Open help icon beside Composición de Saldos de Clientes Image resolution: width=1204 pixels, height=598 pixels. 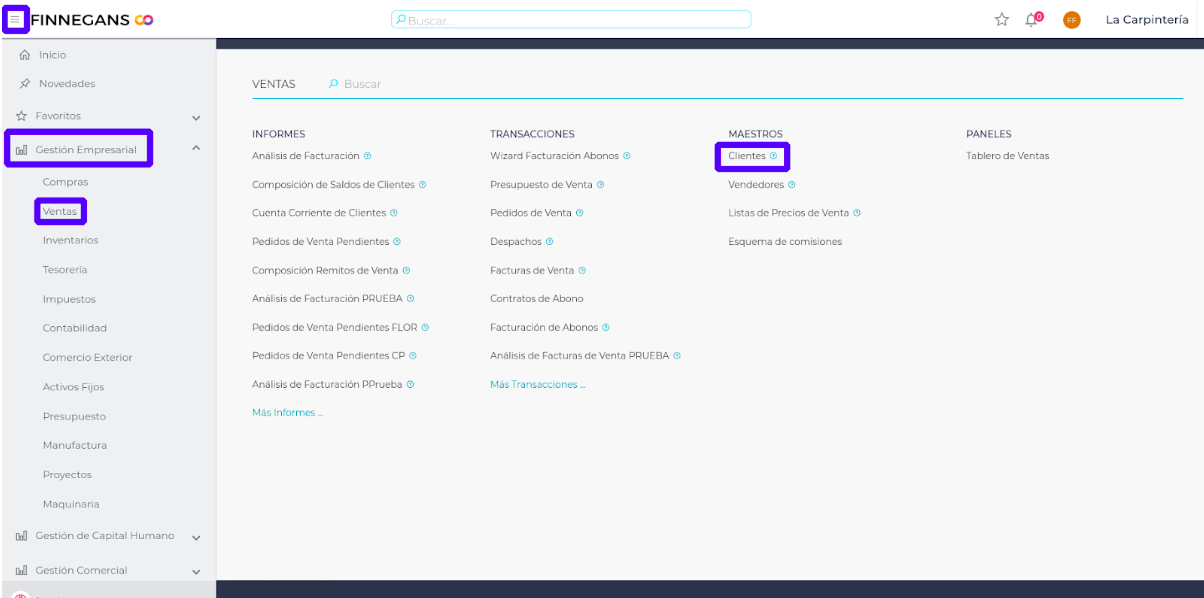423,185
